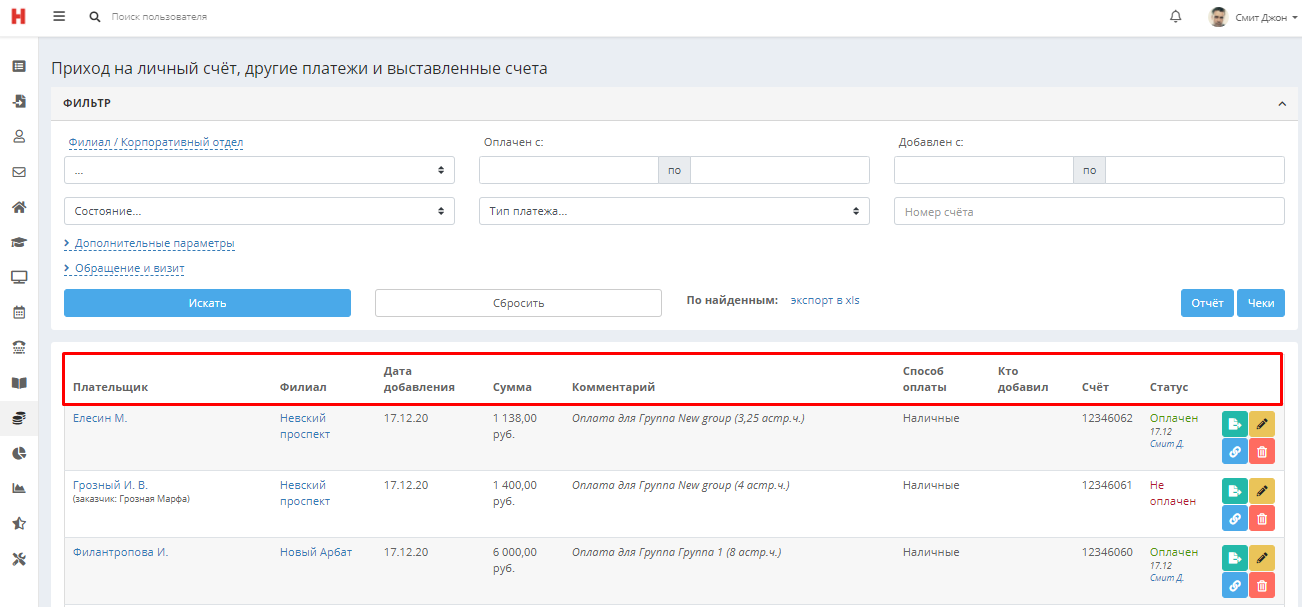1302x607 pixels.
Task: Open sidebar tools (settings) icon
Action: (18, 559)
